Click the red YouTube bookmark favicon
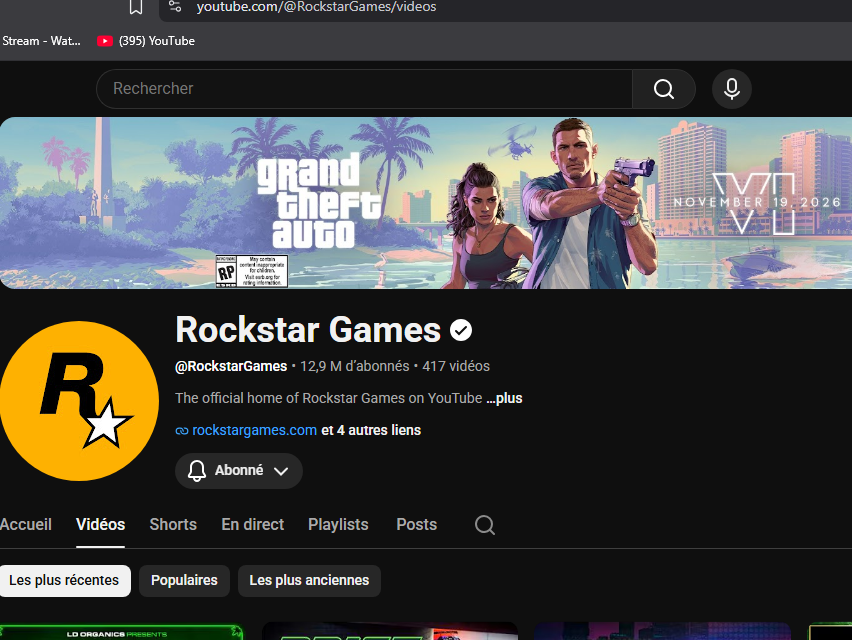 (x=105, y=41)
